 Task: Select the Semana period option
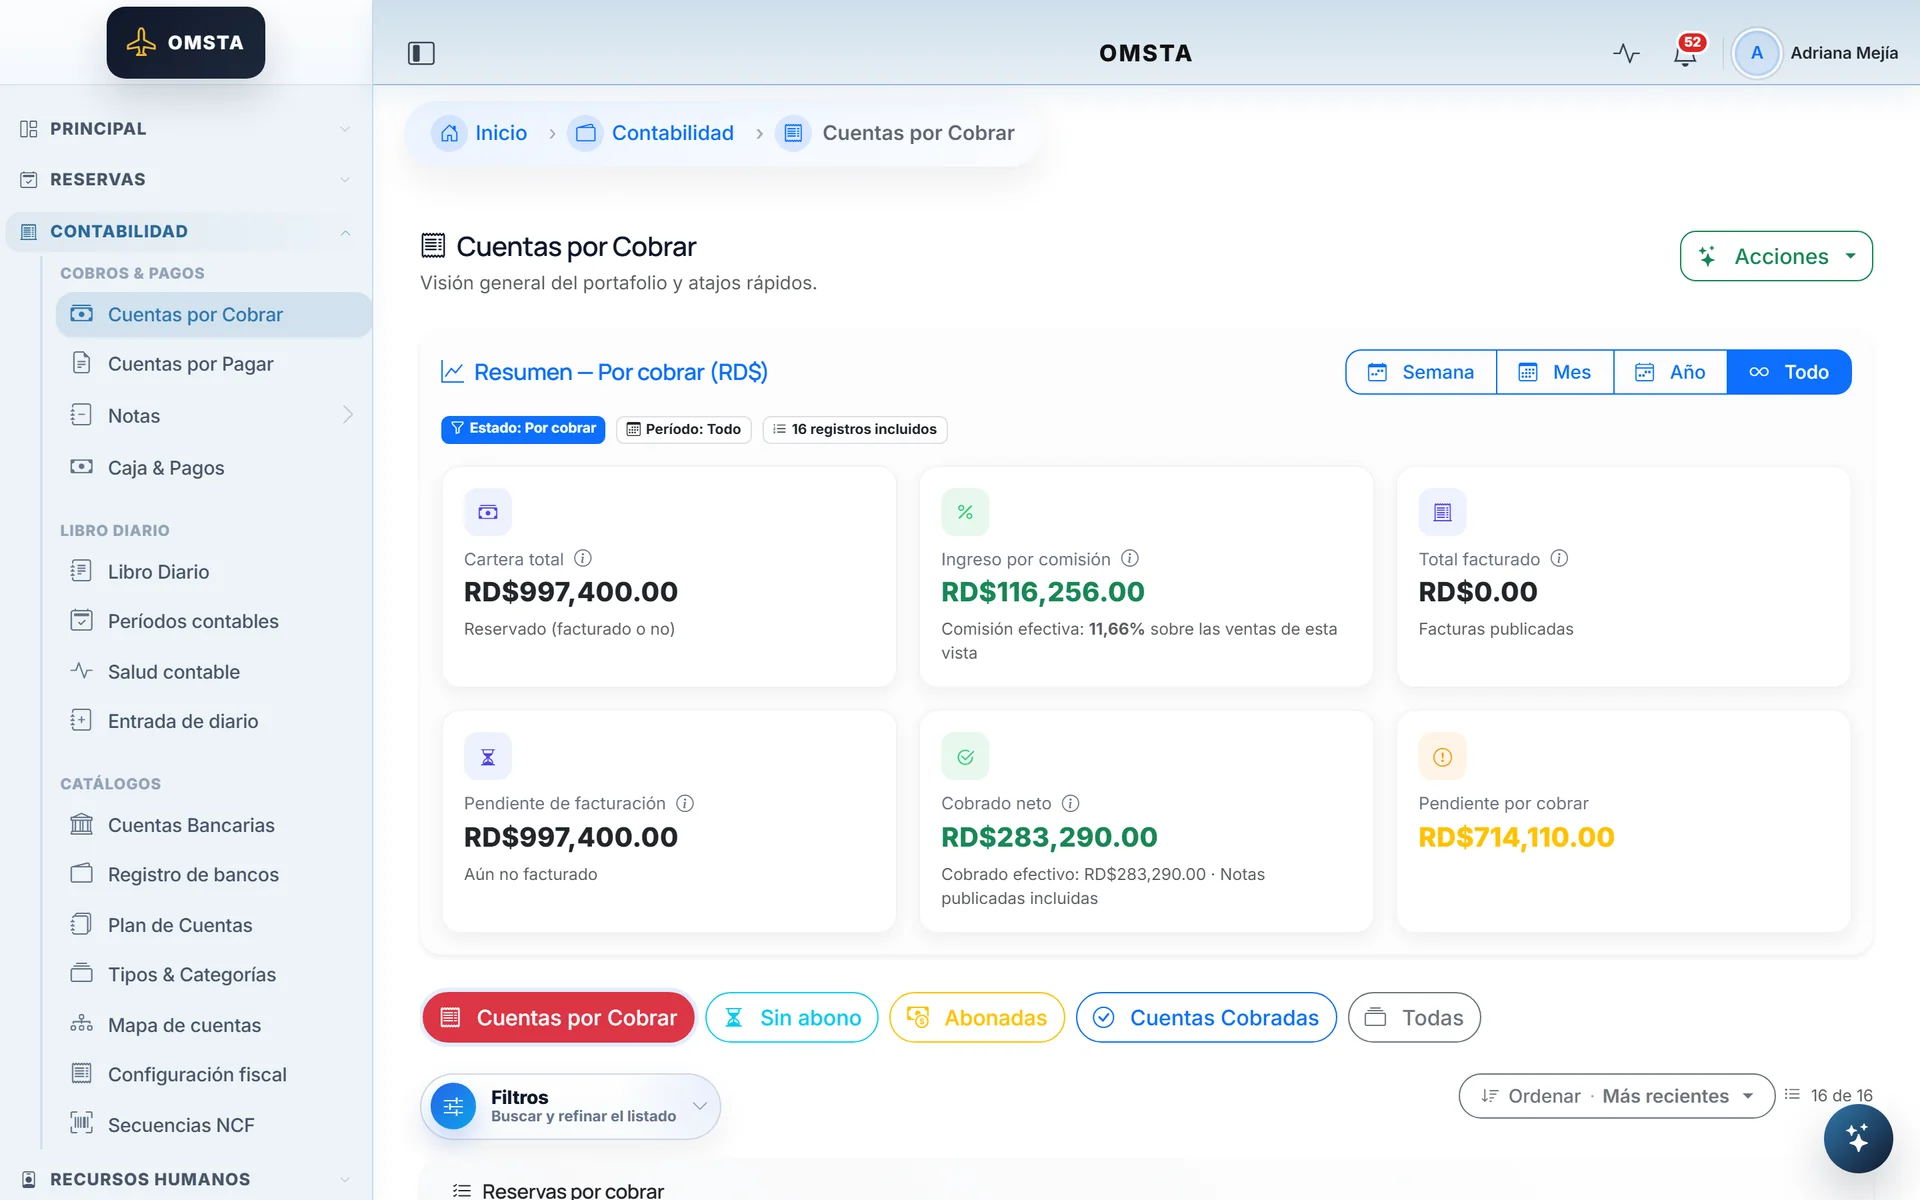pyautogui.click(x=1421, y=372)
